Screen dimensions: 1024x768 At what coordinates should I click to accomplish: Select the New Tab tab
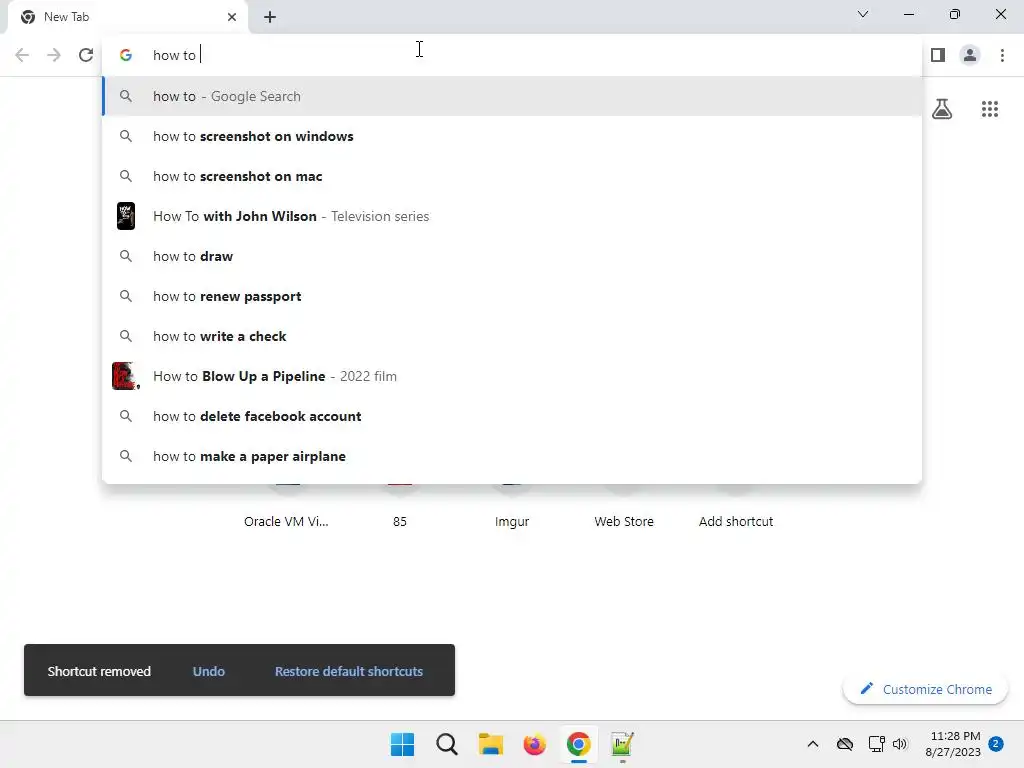pyautogui.click(x=127, y=17)
